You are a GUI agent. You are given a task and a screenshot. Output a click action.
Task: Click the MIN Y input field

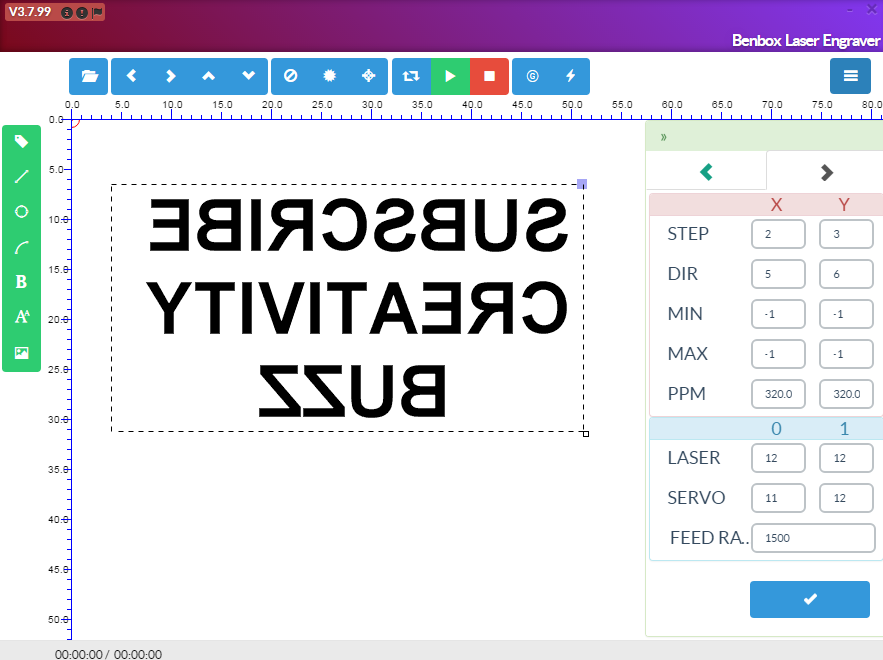coord(846,314)
